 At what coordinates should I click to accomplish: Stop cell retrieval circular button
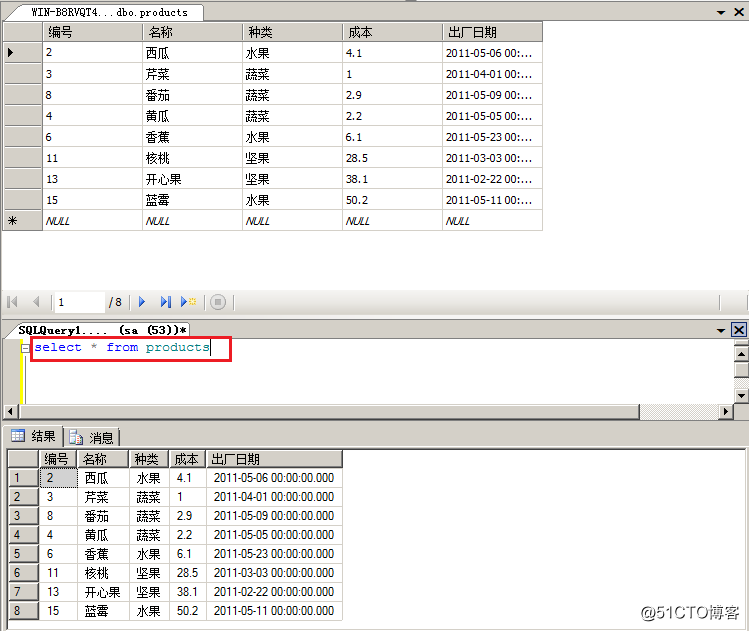point(218,302)
